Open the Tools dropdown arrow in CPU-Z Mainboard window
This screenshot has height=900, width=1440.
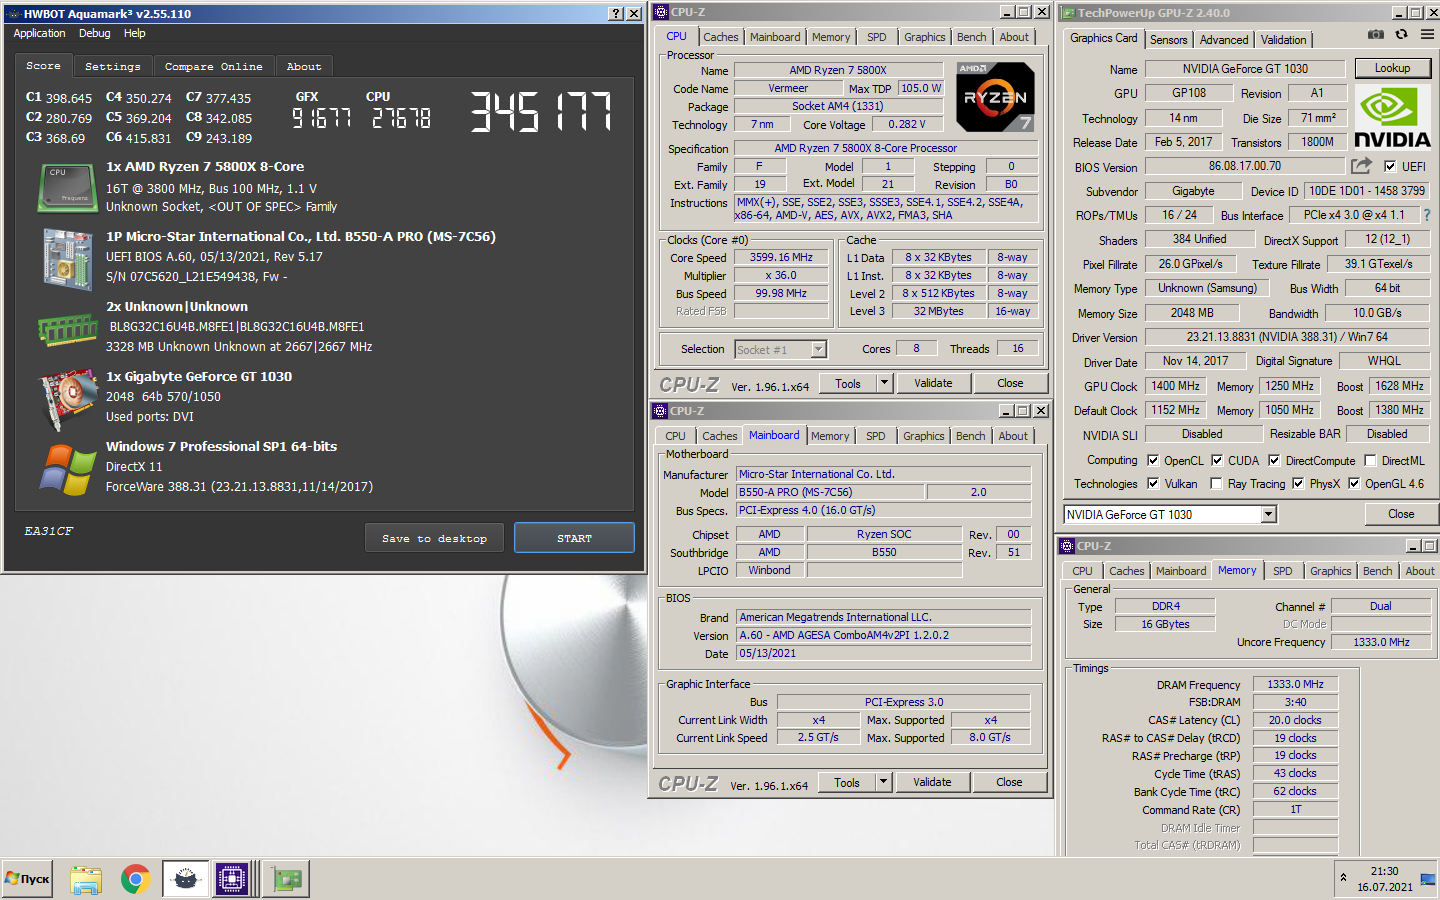[883, 782]
